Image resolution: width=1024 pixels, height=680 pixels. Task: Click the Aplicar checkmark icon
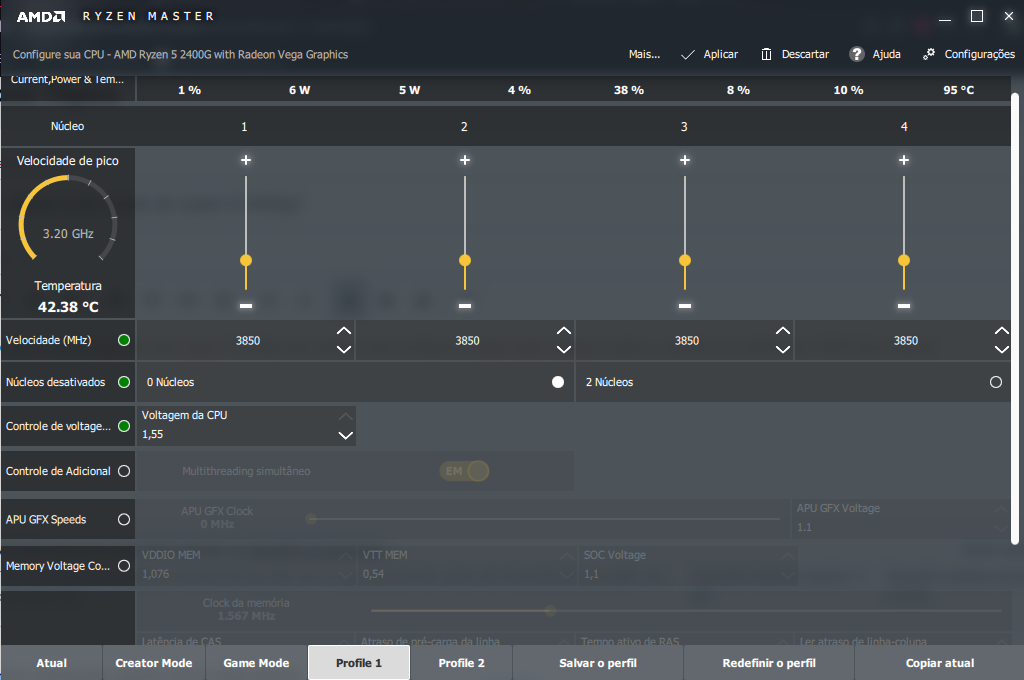coord(688,55)
